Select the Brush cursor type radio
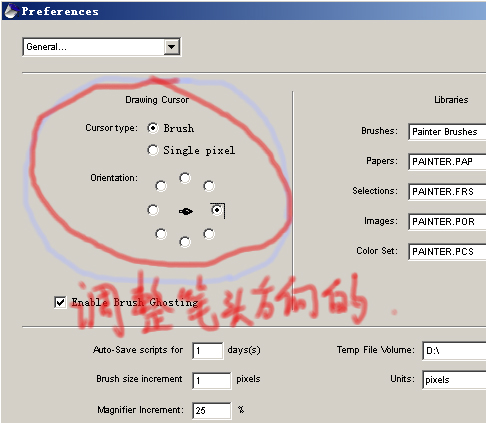 tap(153, 128)
